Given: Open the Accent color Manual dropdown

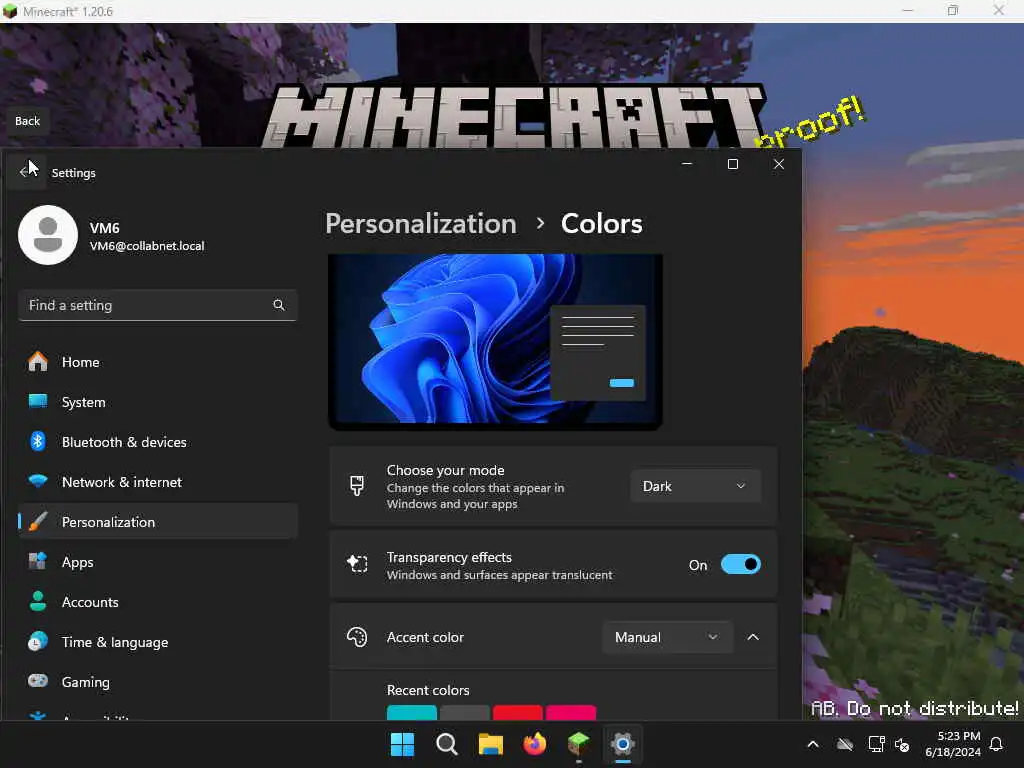Looking at the screenshot, I should tap(667, 637).
